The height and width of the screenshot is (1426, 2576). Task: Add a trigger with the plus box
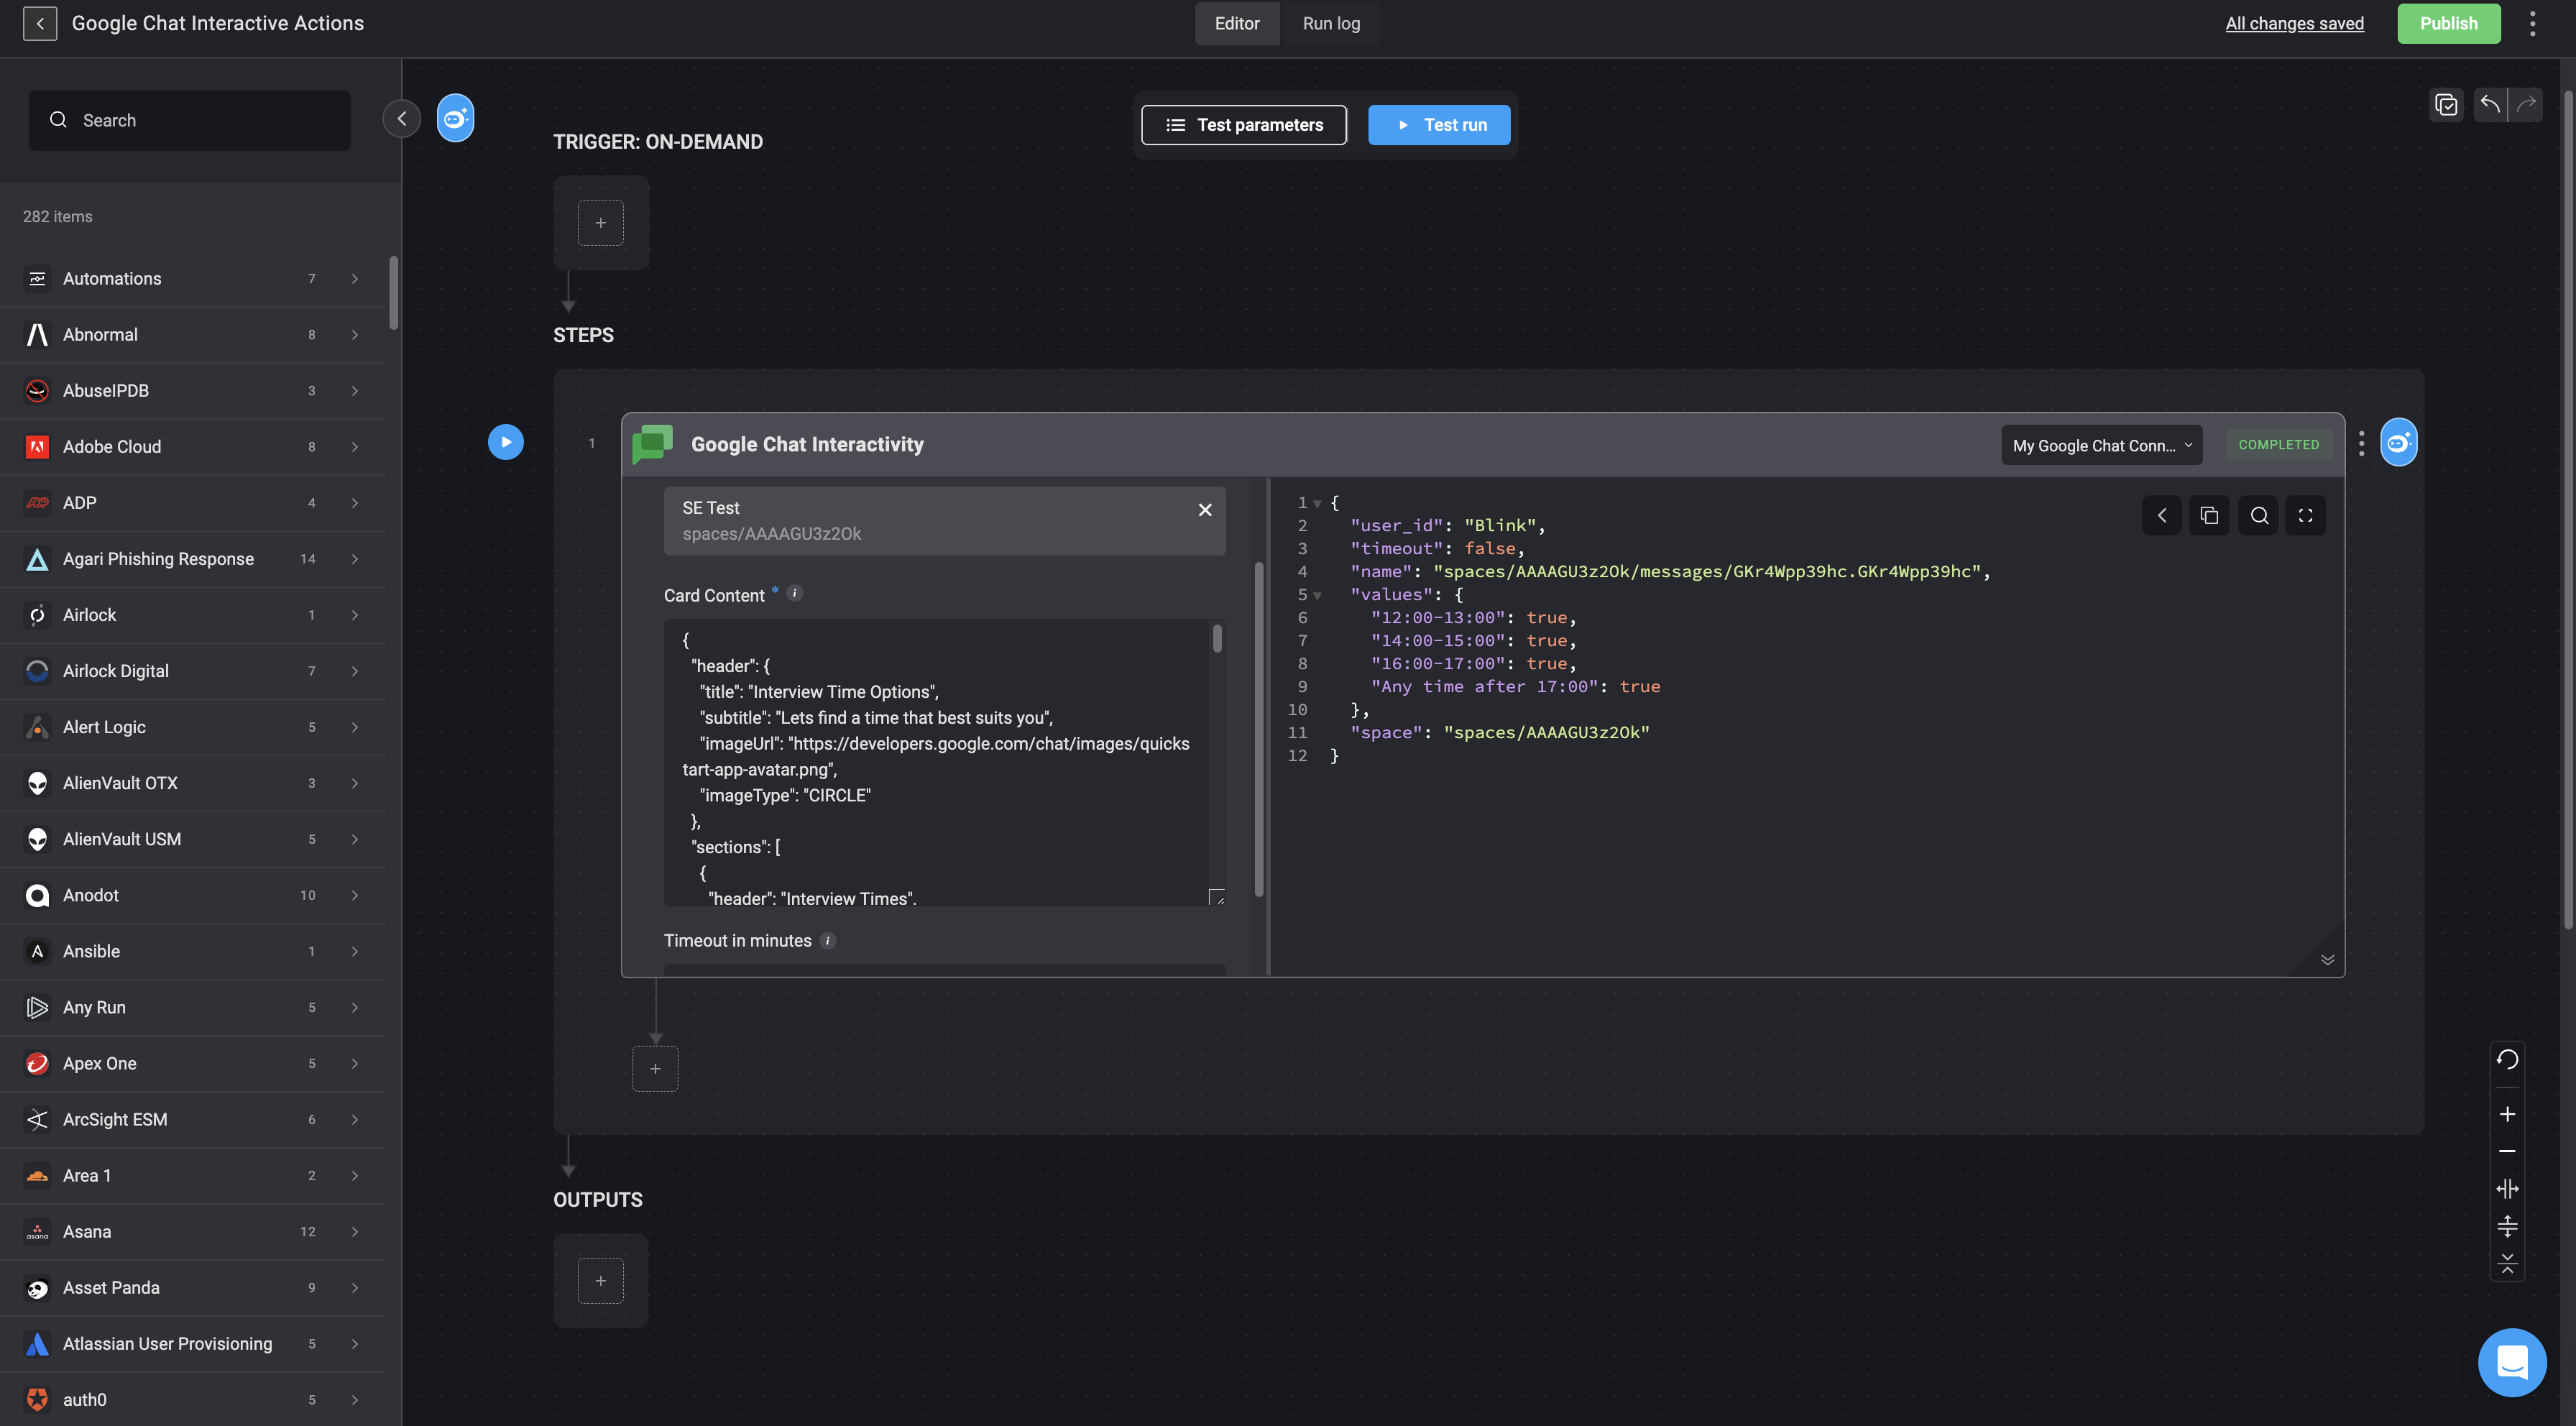pyautogui.click(x=600, y=223)
